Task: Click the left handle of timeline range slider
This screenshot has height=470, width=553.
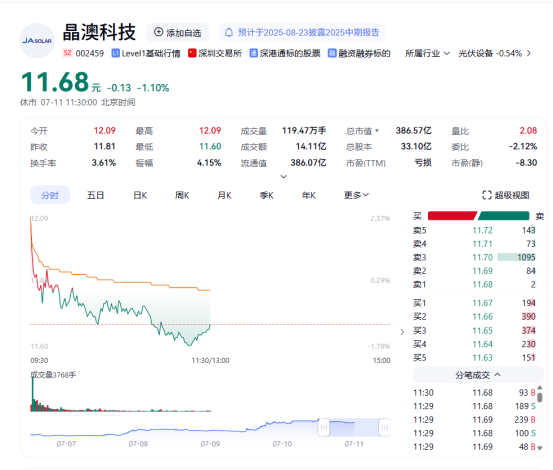Action: pyautogui.click(x=323, y=427)
